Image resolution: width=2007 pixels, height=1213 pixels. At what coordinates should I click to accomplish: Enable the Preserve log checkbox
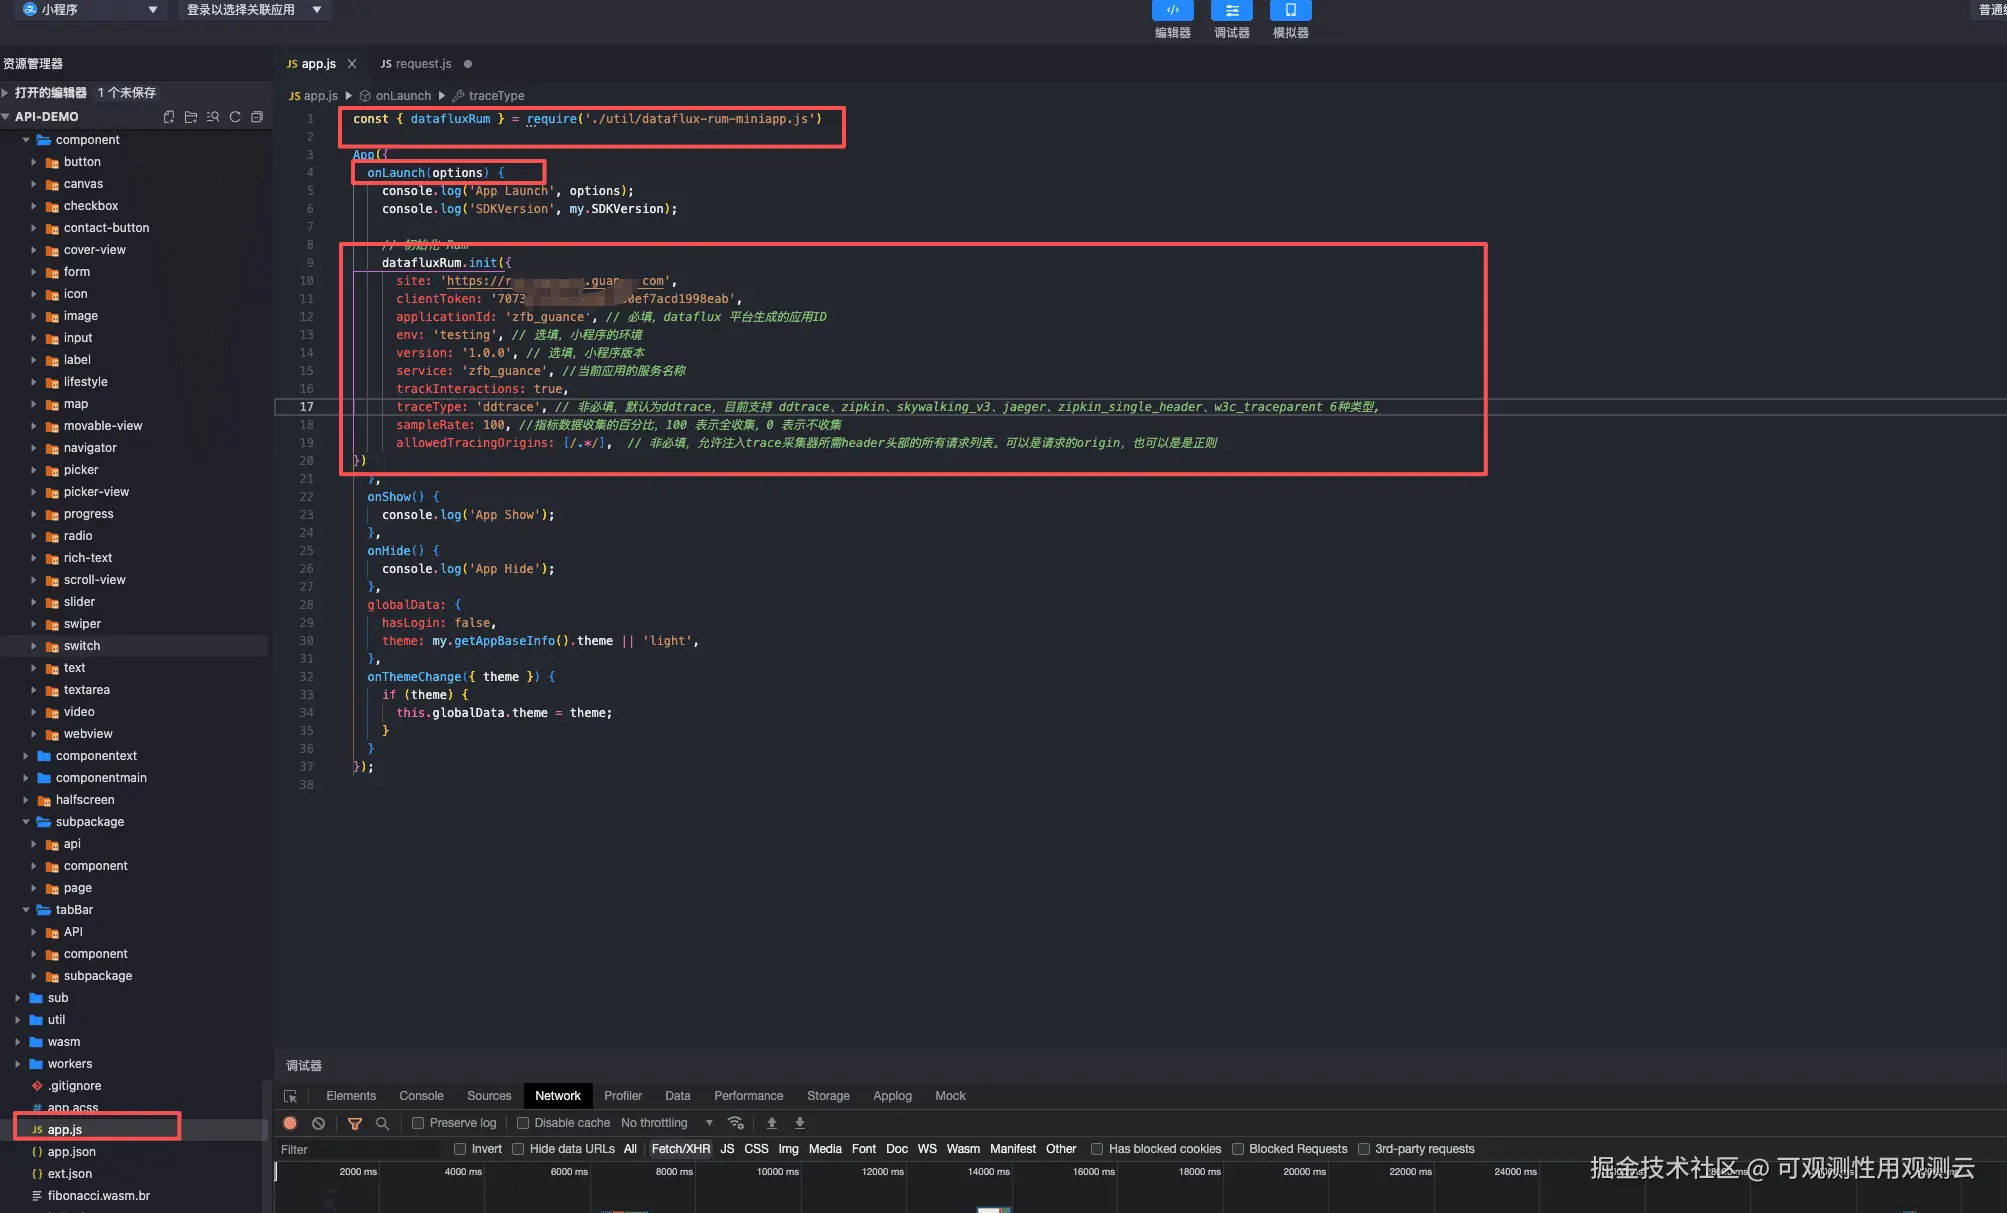[x=419, y=1123]
